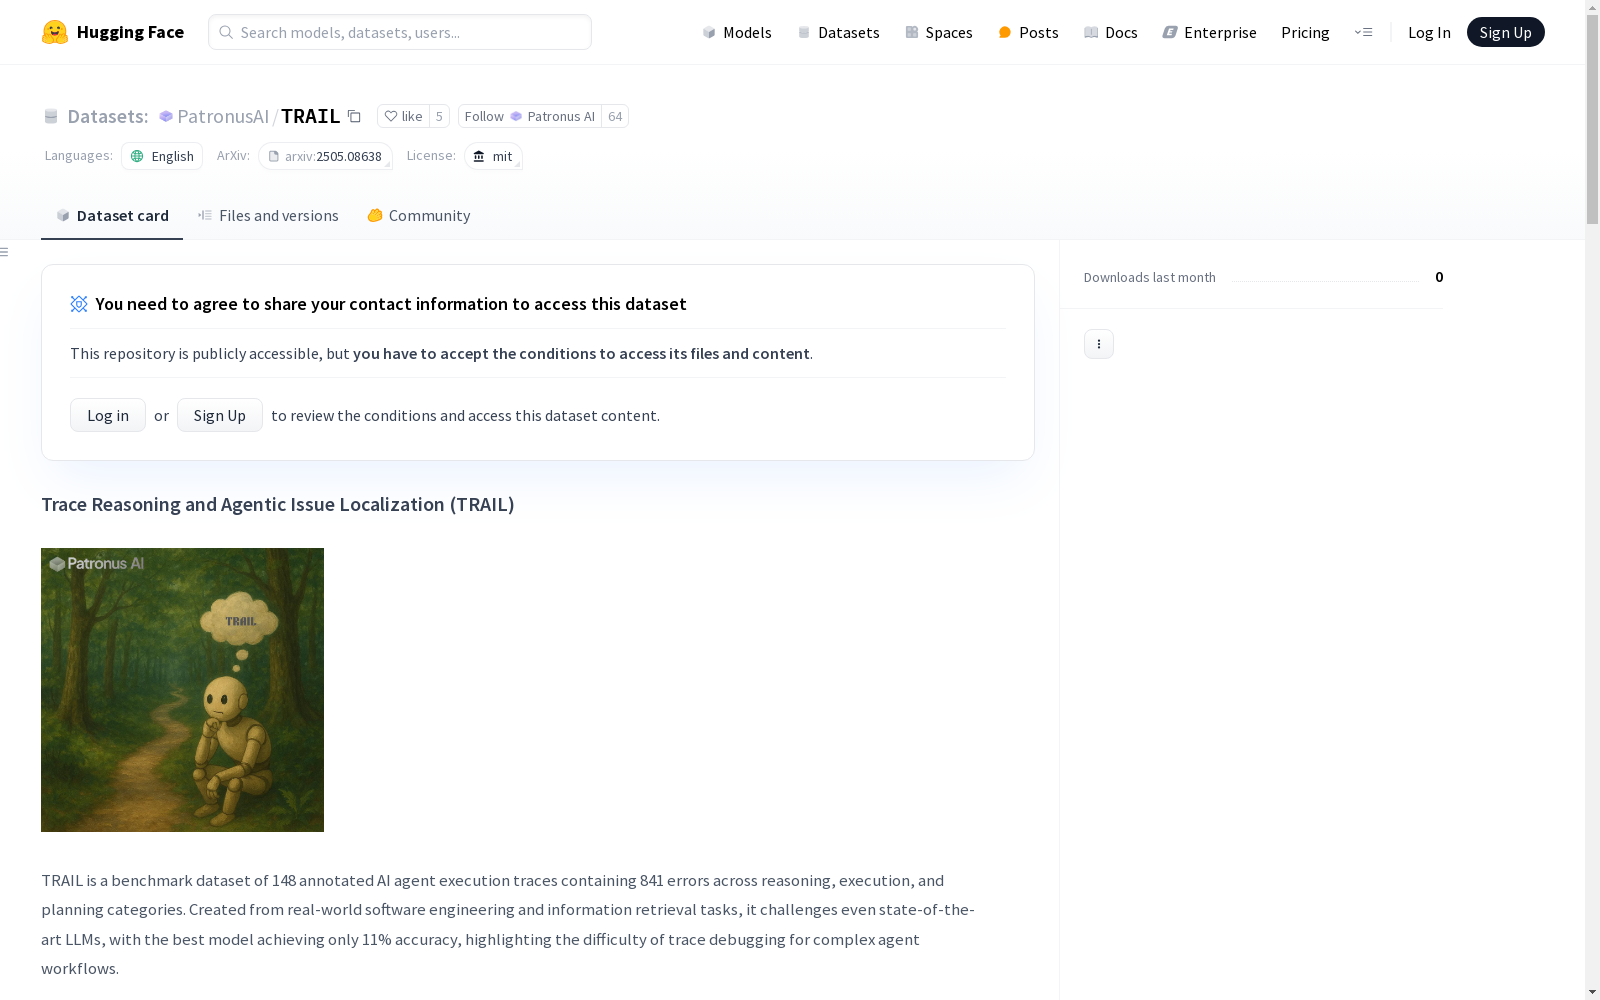Viewport: 1600px width, 1000px height.
Task: Click the Trace Reasoning and Agentic Issue Localization heading
Action: coord(278,504)
